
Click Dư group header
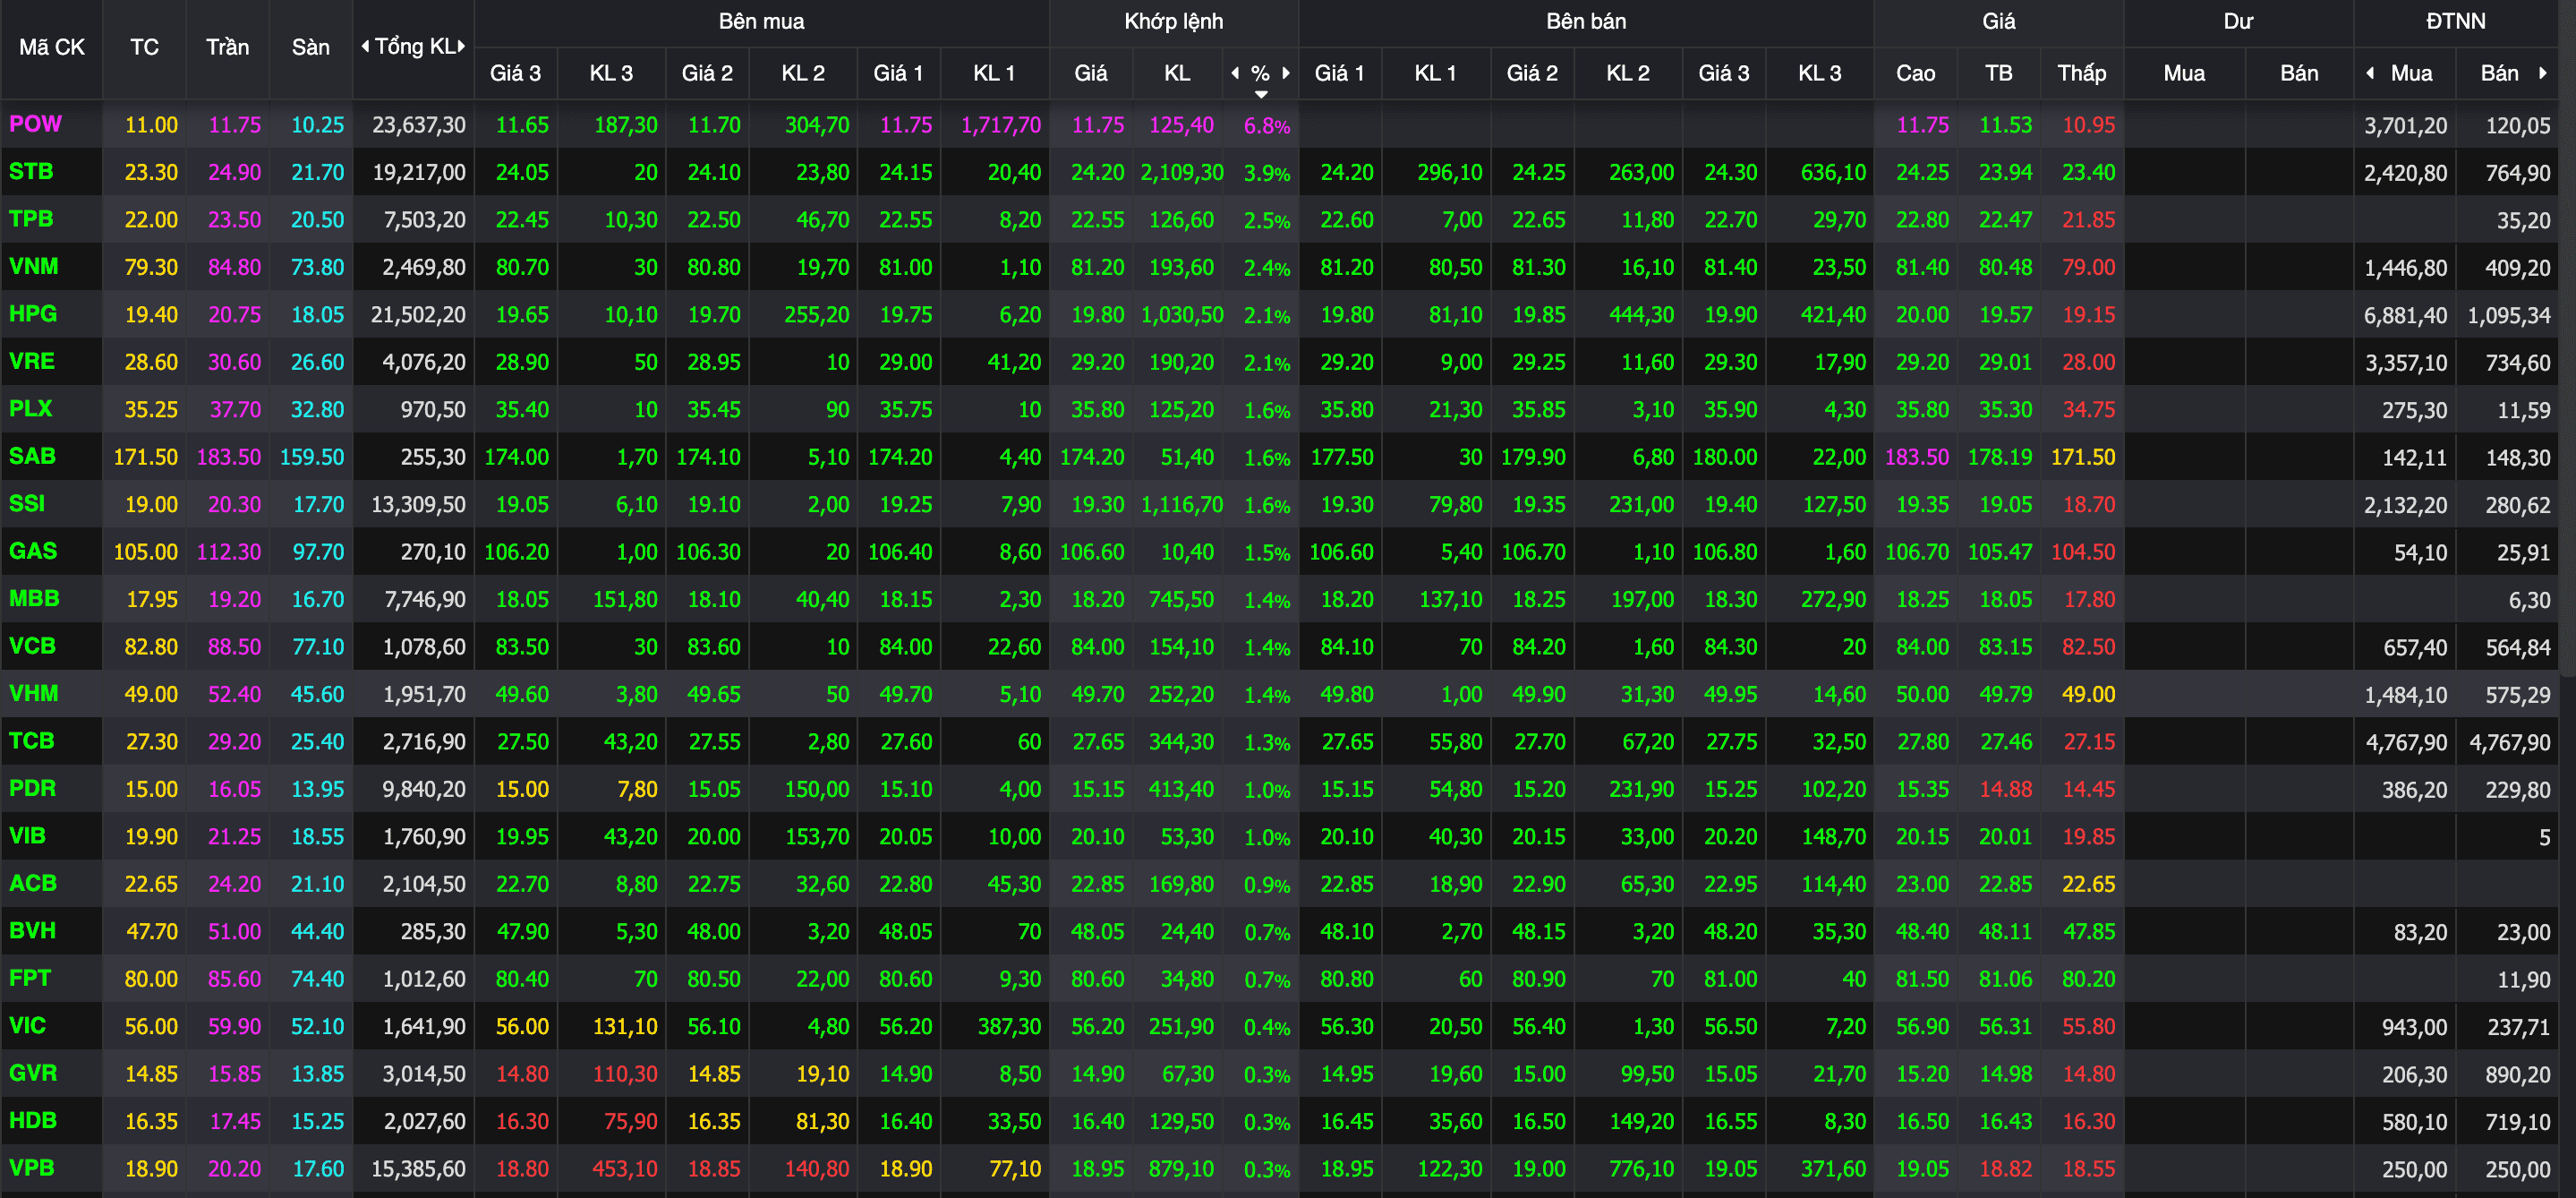(2238, 21)
